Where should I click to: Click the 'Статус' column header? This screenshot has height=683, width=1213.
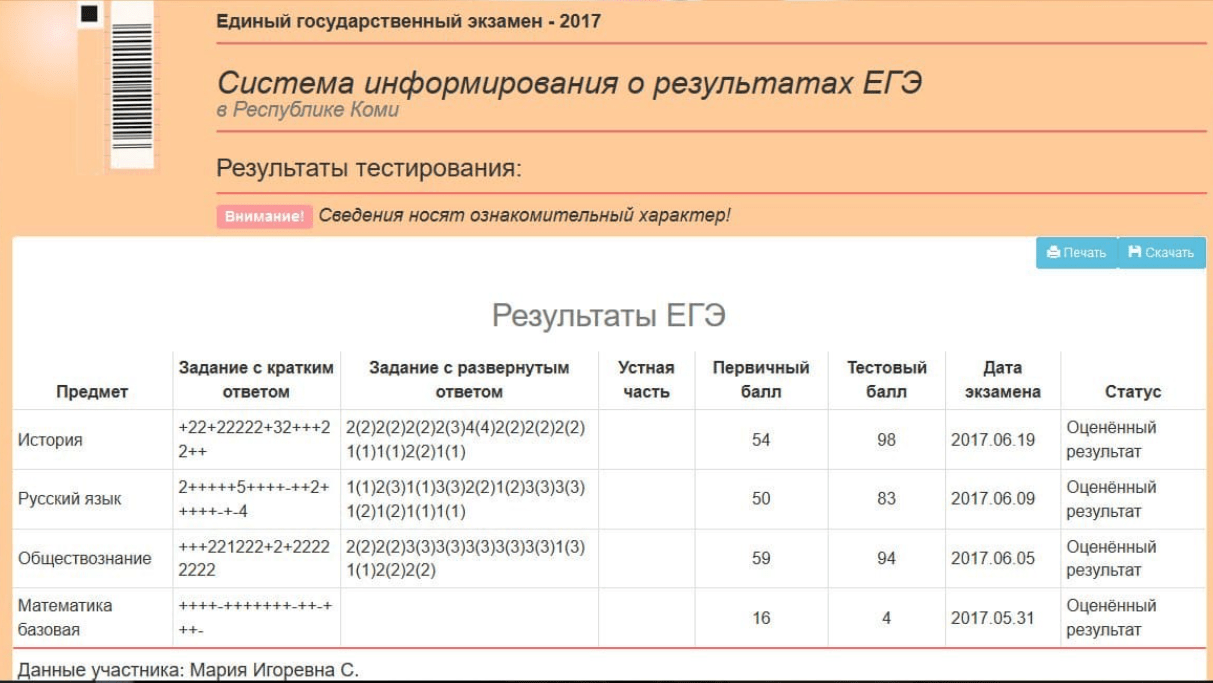(1133, 392)
